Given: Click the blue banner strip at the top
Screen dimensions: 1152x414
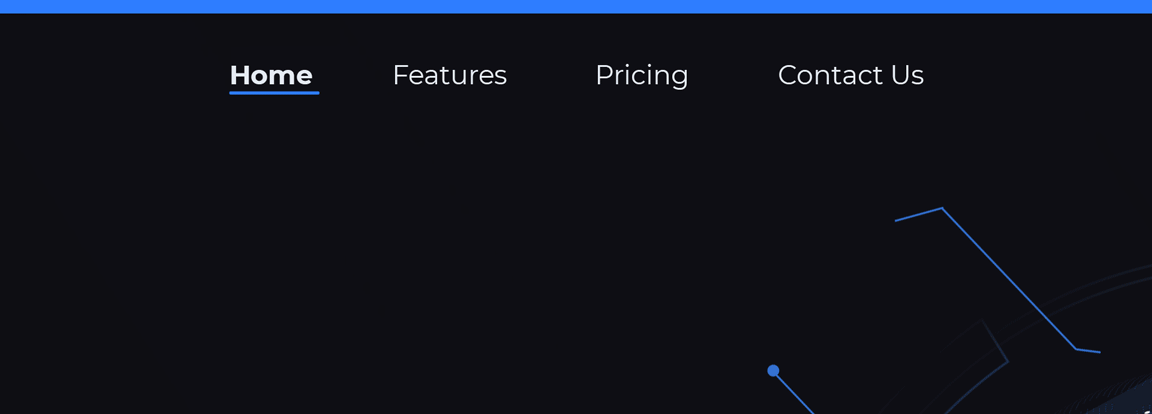Looking at the screenshot, I should click(x=576, y=7).
